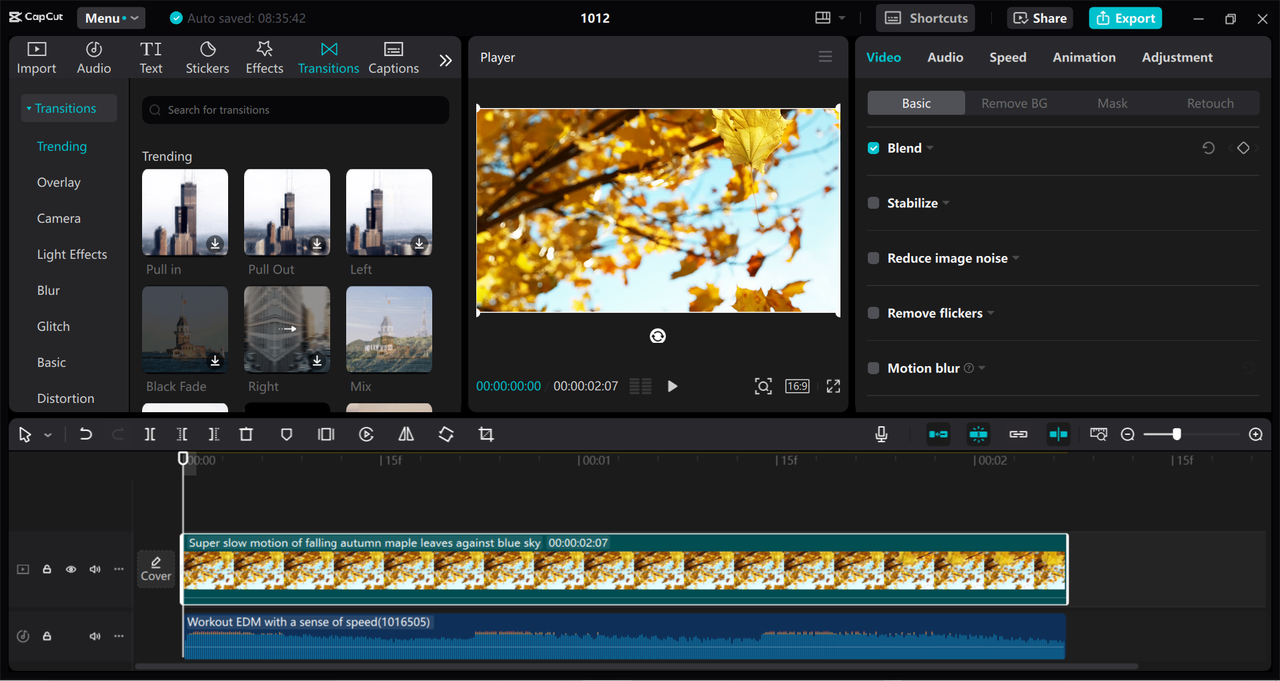Switch to the Adjustment tab
The image size is (1280, 681).
[1177, 57]
